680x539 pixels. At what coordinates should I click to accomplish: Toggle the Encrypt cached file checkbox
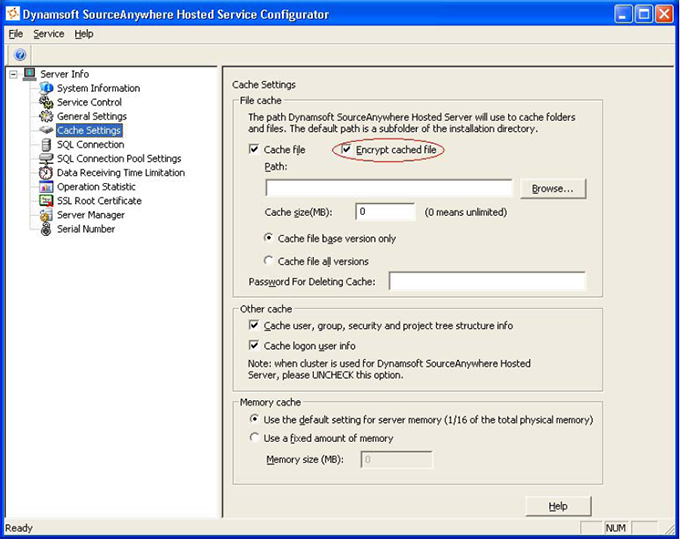click(347, 149)
